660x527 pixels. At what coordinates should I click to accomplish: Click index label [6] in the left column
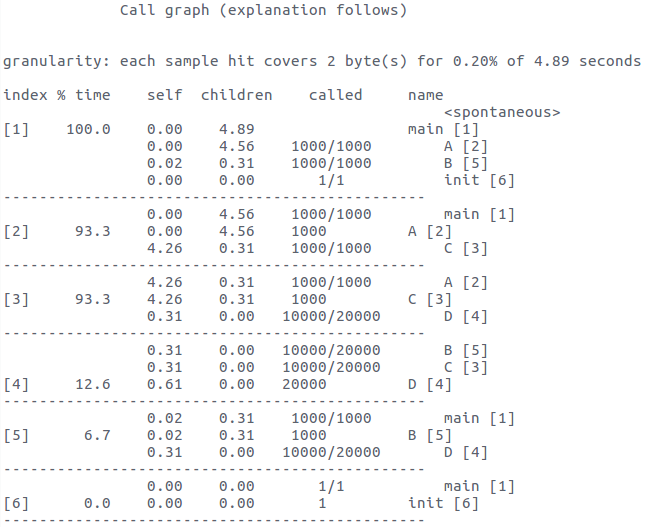(17, 503)
